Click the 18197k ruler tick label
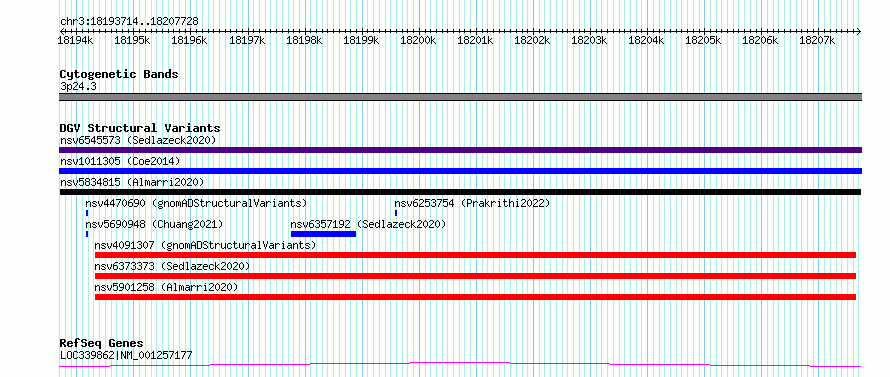 point(247,40)
